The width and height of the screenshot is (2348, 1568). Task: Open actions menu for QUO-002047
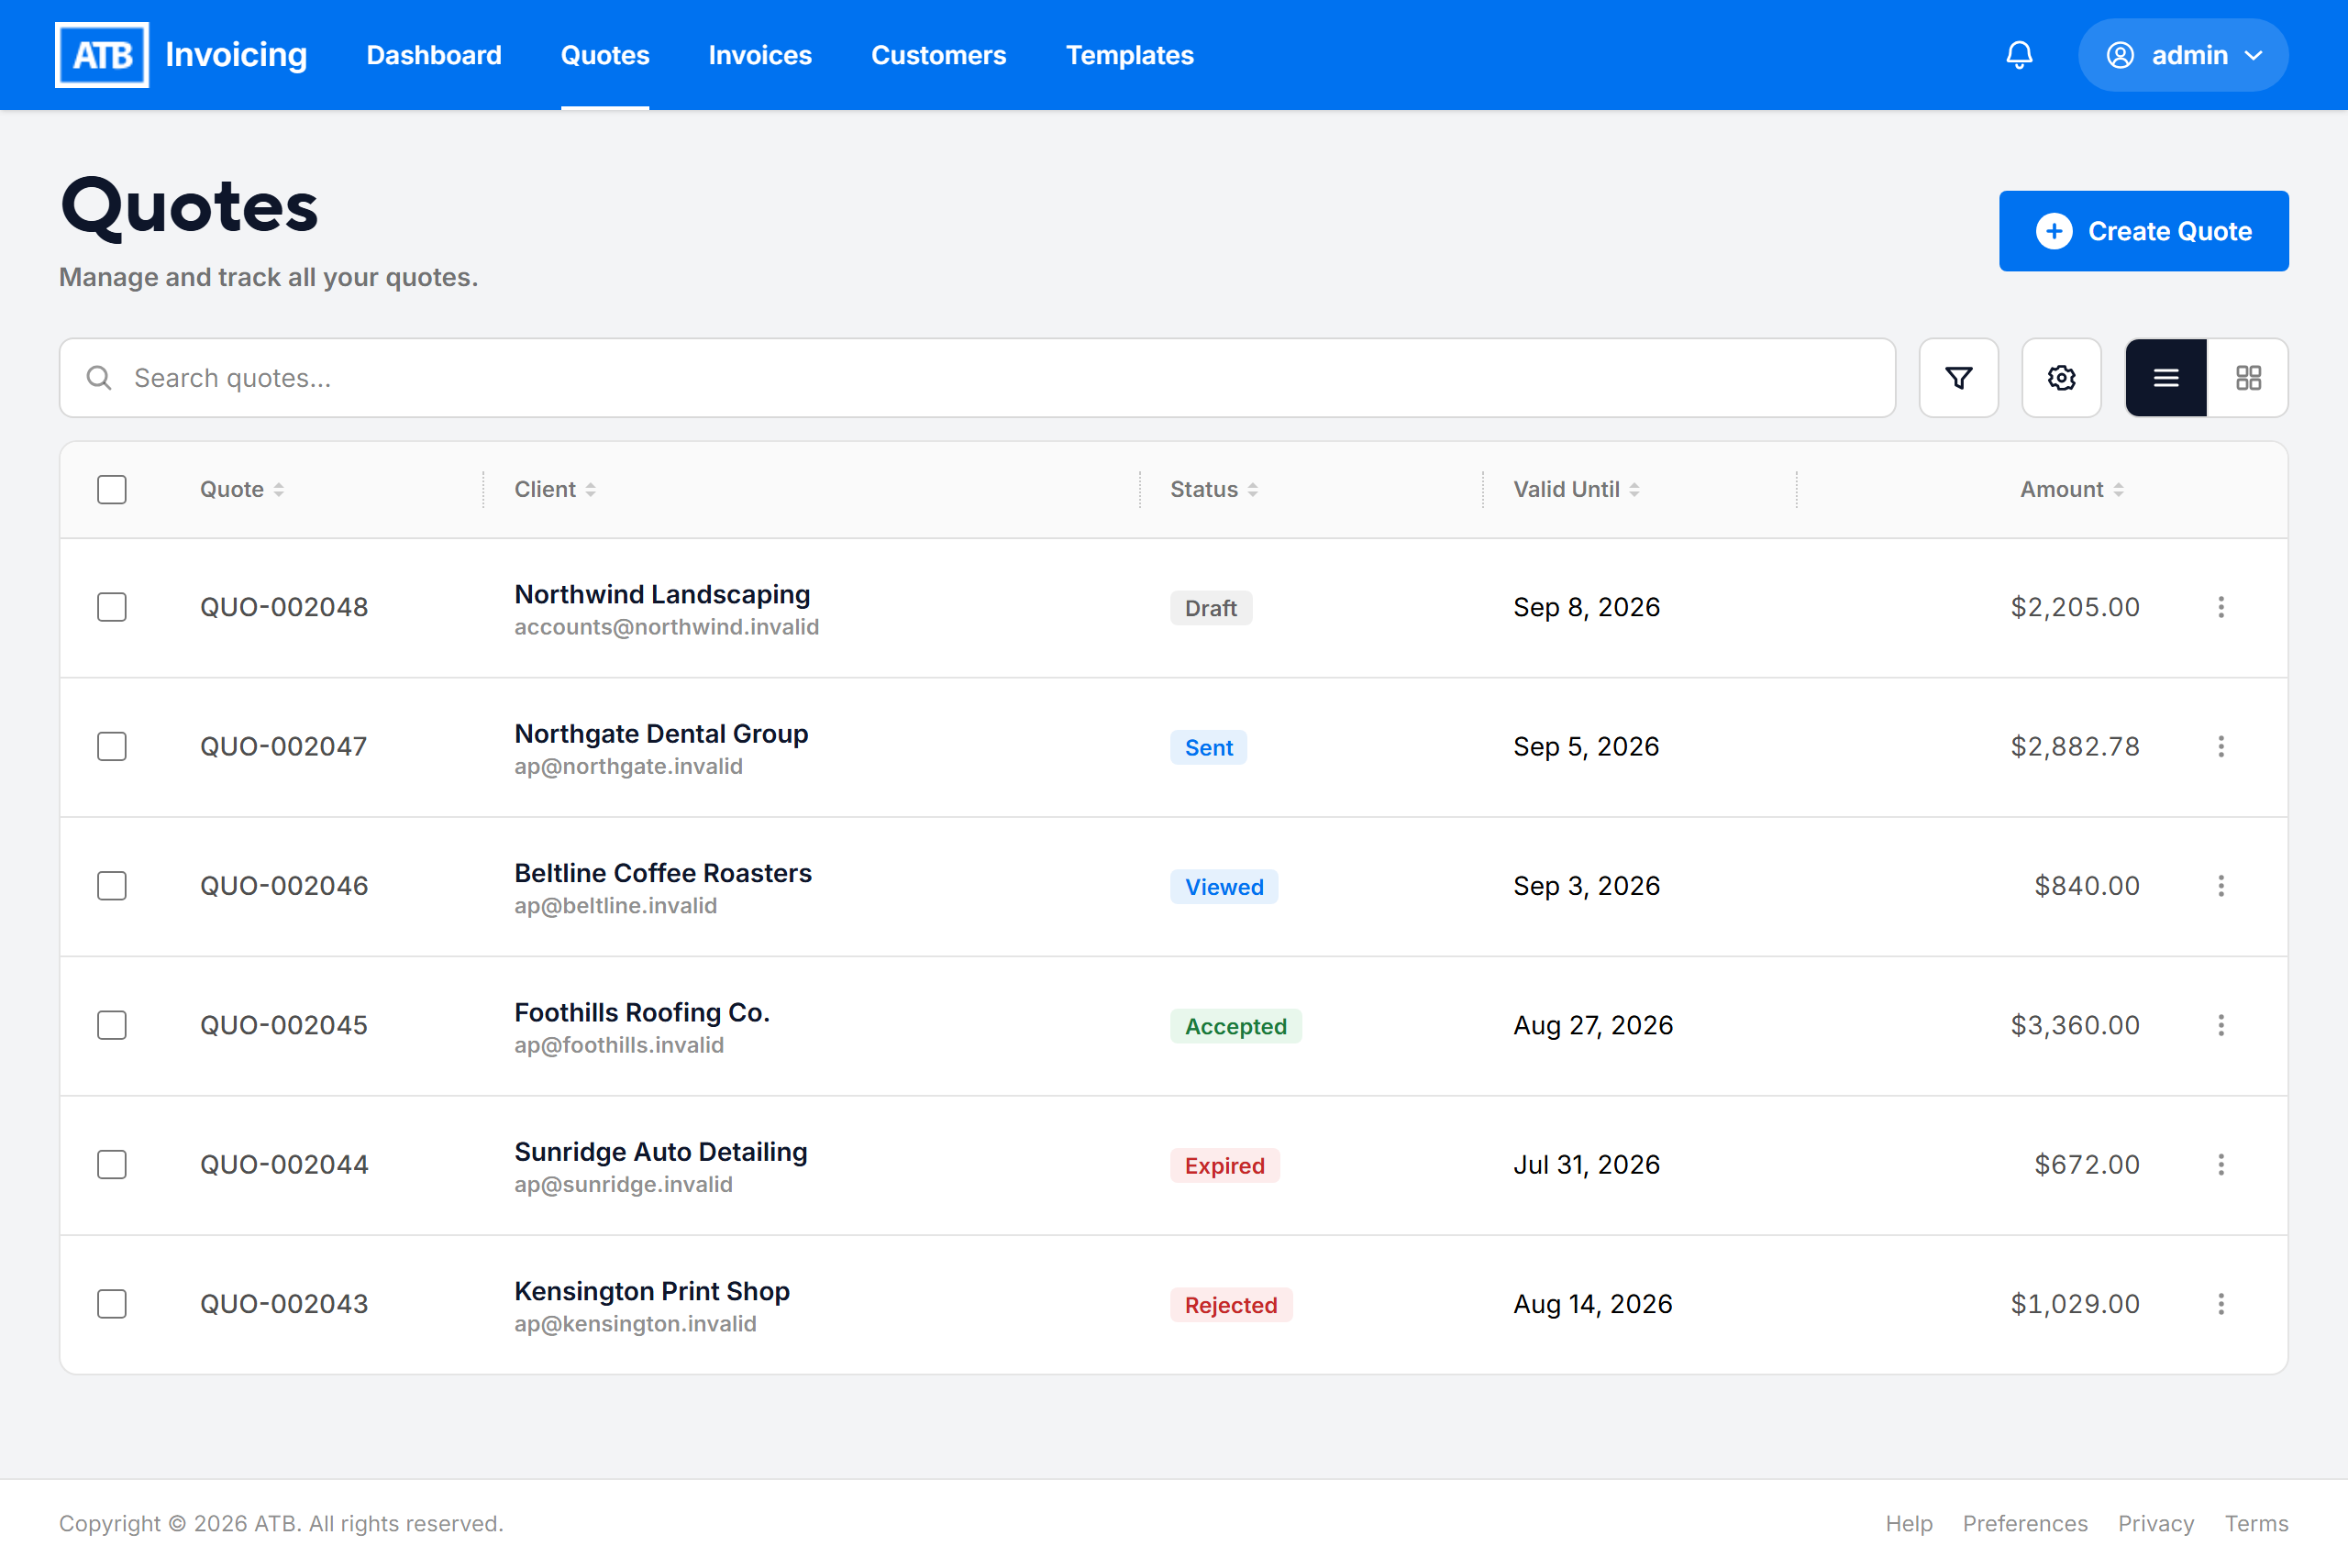[2221, 747]
